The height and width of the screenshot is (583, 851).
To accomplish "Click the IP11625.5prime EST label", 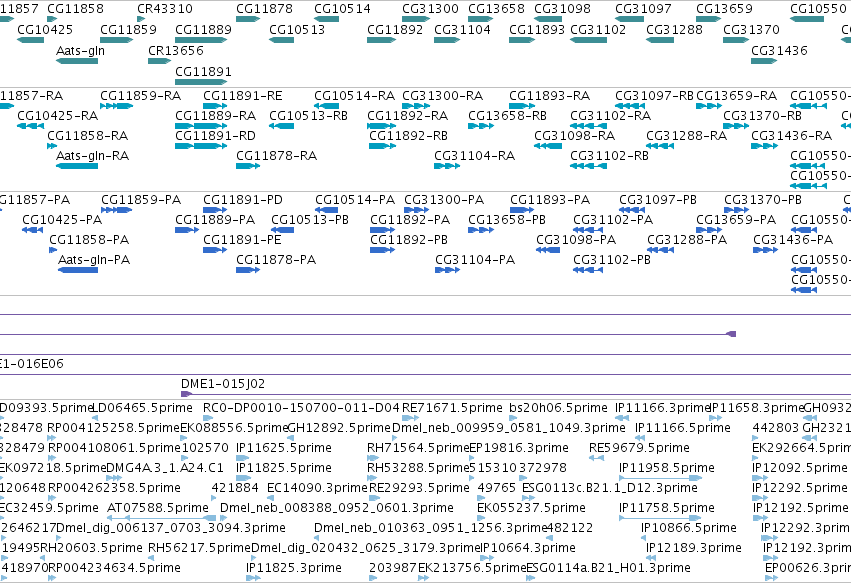I will coord(284,448).
